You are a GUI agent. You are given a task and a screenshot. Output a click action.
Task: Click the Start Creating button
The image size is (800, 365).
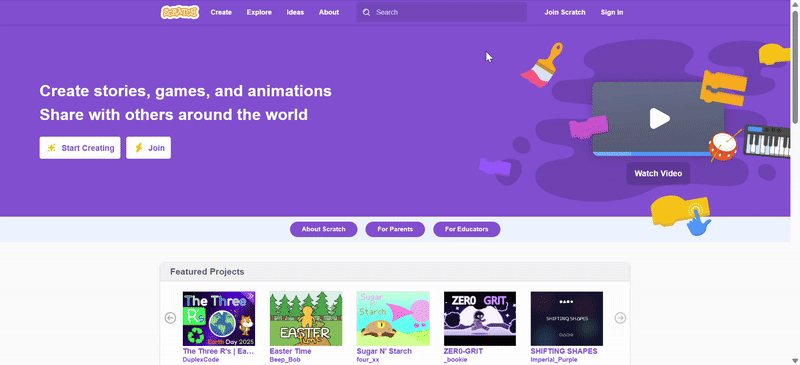(80, 148)
